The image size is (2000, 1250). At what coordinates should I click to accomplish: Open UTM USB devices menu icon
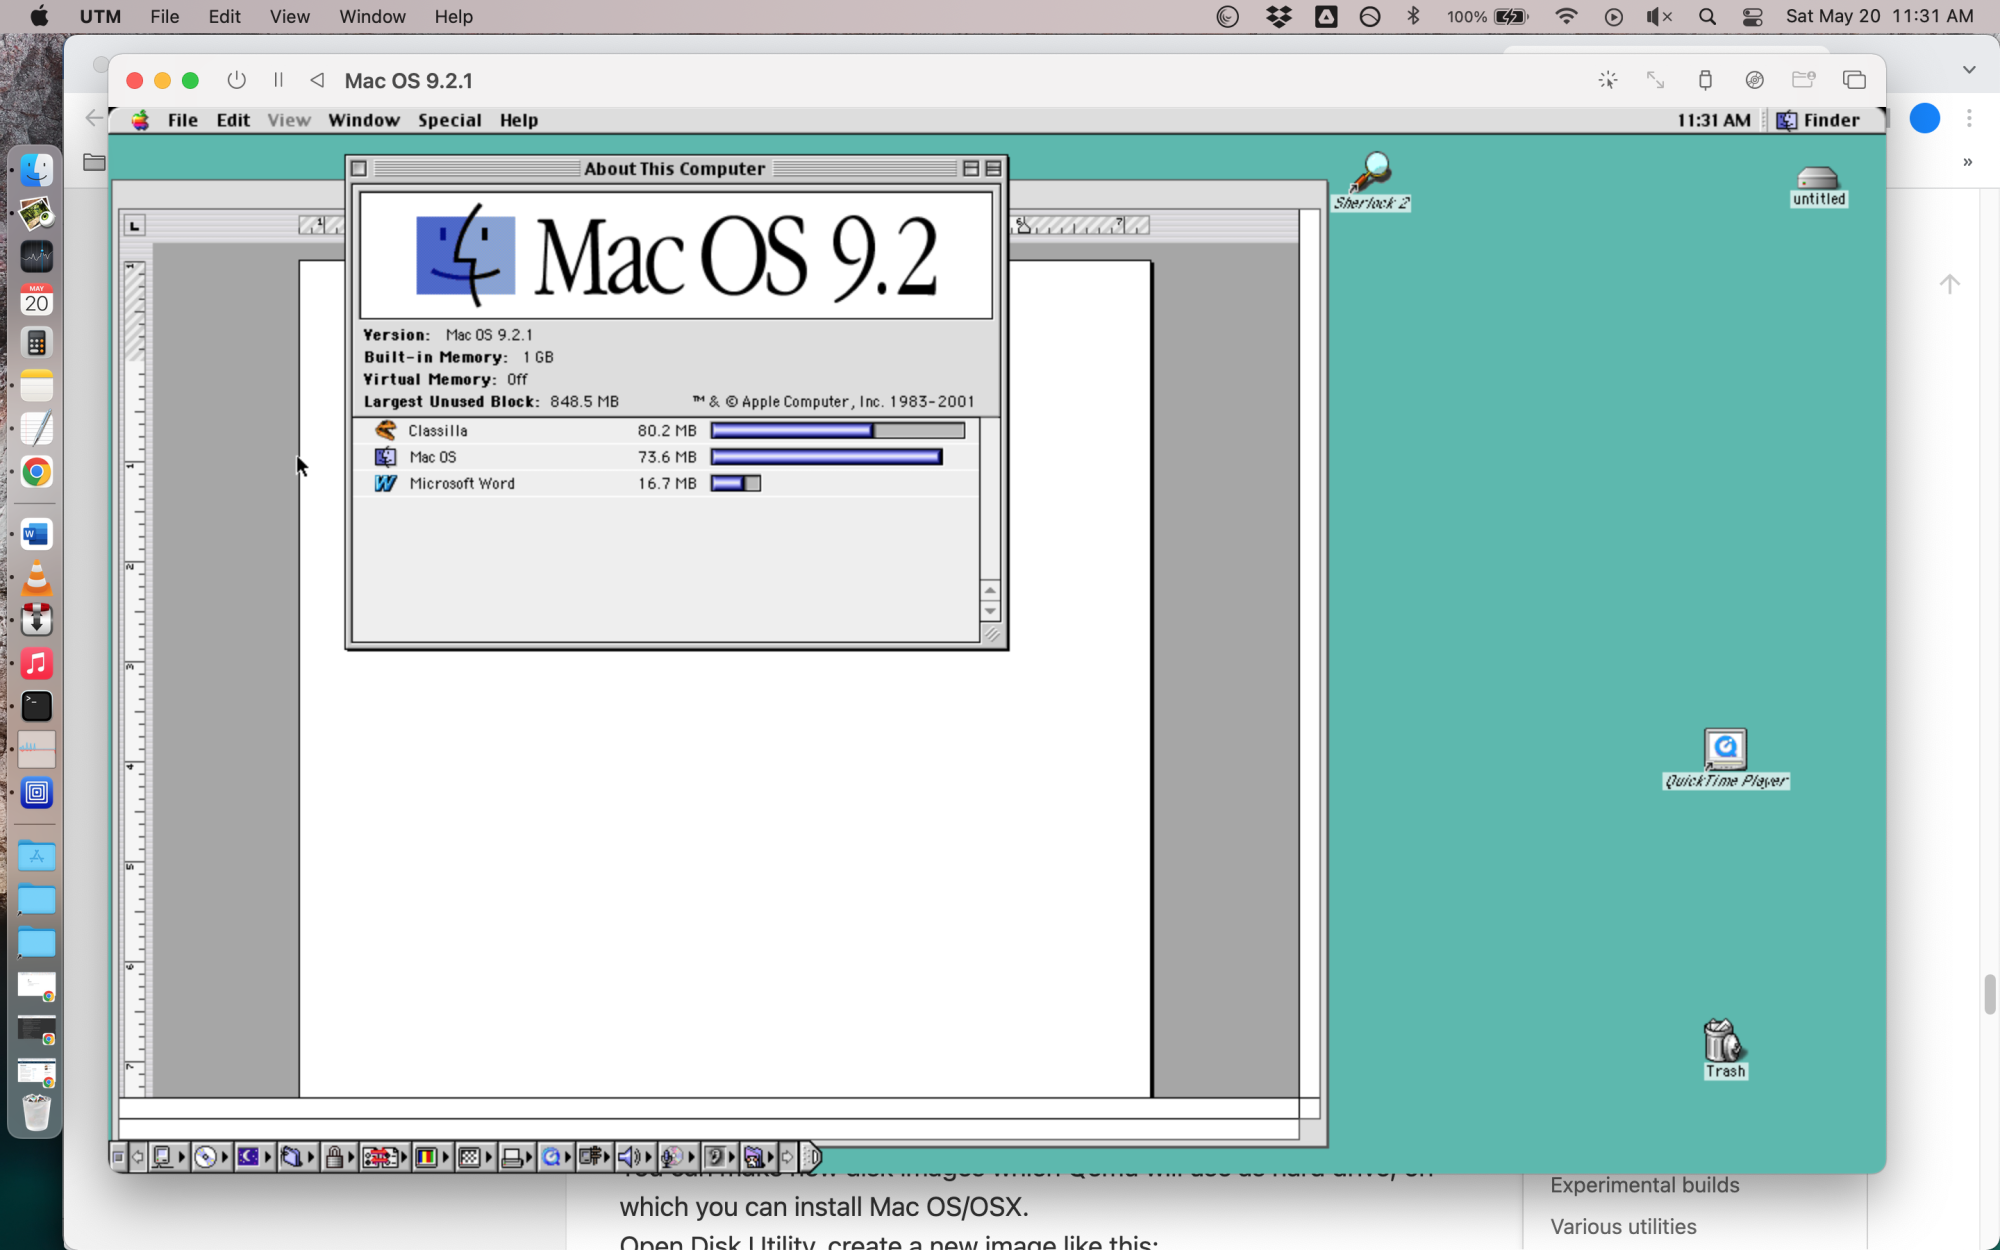1705,80
